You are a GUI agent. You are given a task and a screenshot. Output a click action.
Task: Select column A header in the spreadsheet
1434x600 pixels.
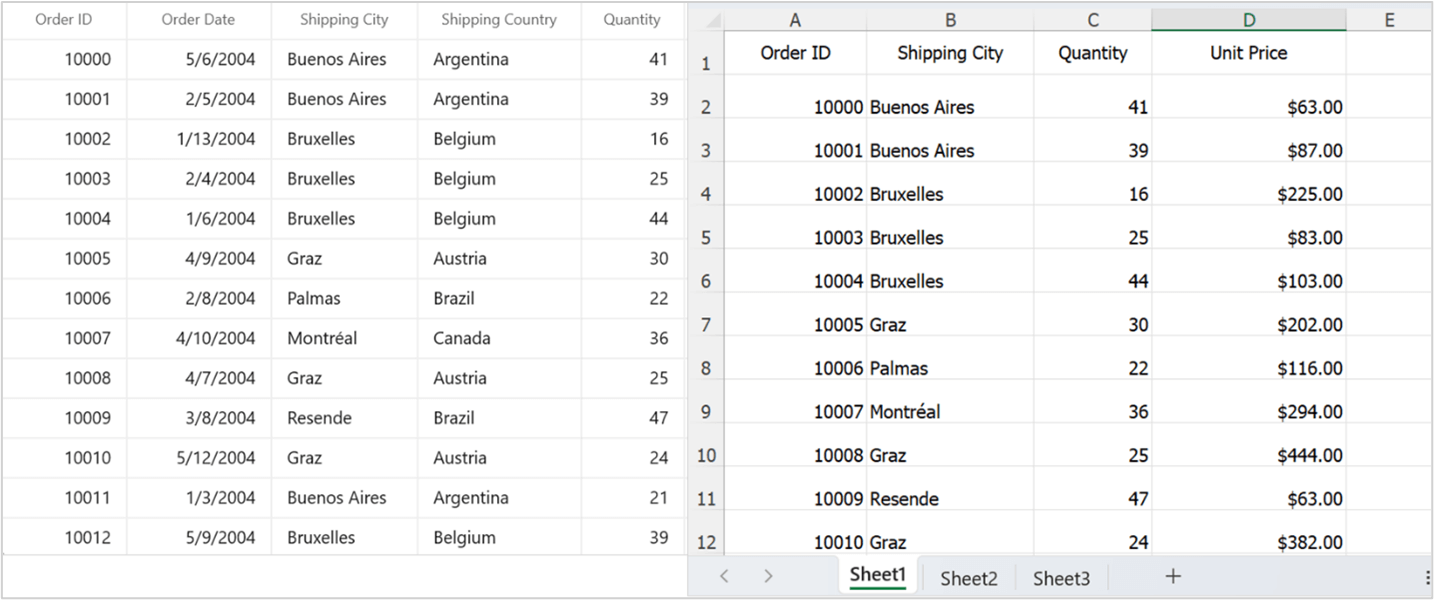click(795, 18)
